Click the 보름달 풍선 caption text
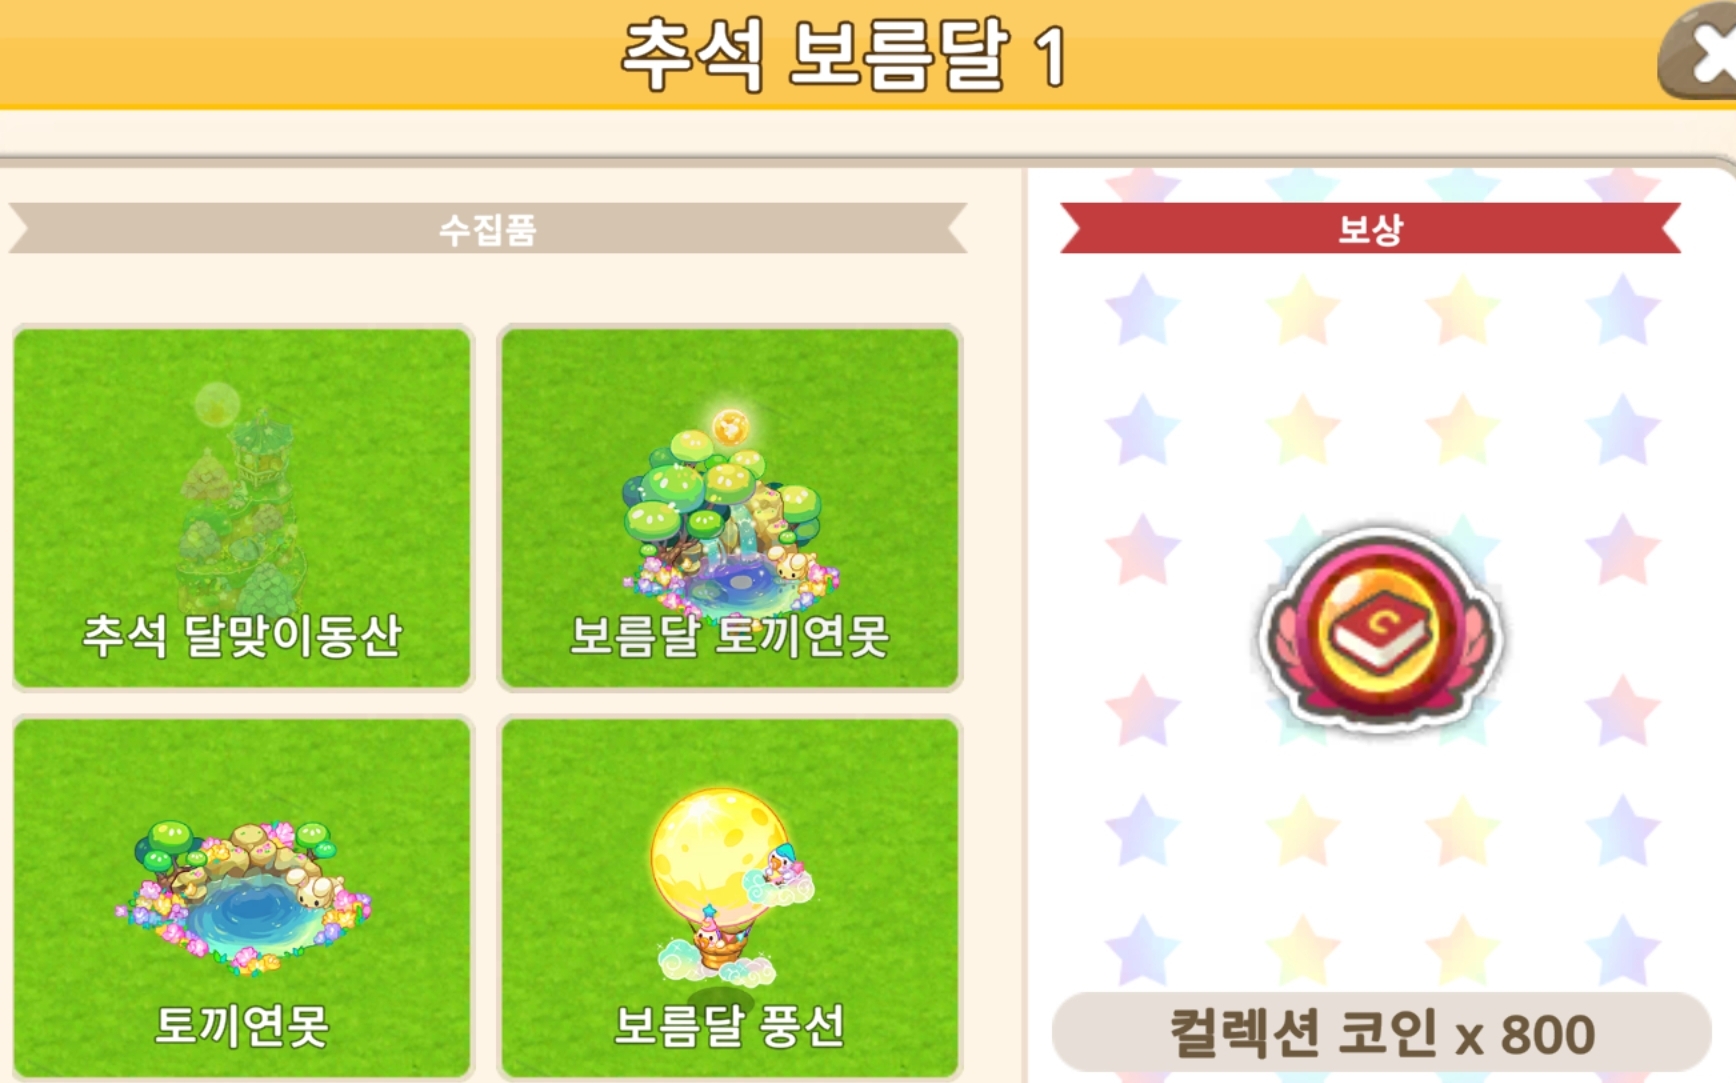This screenshot has width=1736, height=1083. (730, 1026)
